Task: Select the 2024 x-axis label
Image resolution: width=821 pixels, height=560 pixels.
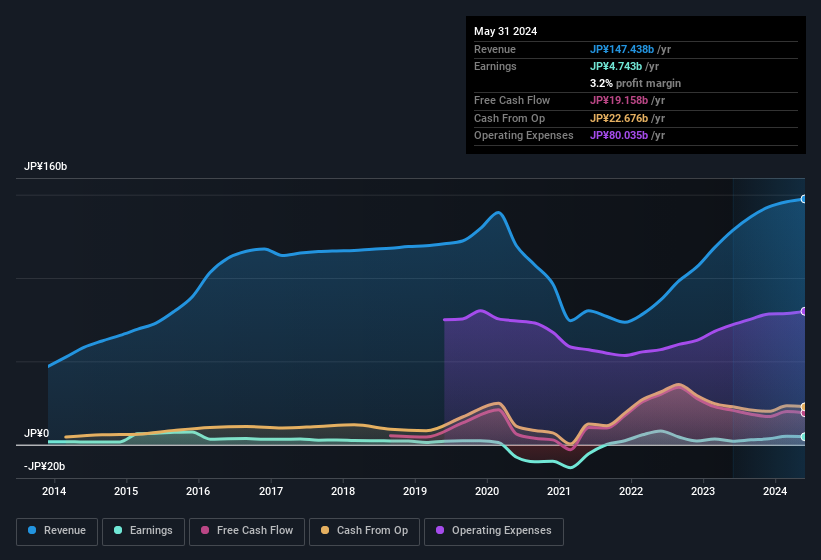Action: [x=775, y=491]
